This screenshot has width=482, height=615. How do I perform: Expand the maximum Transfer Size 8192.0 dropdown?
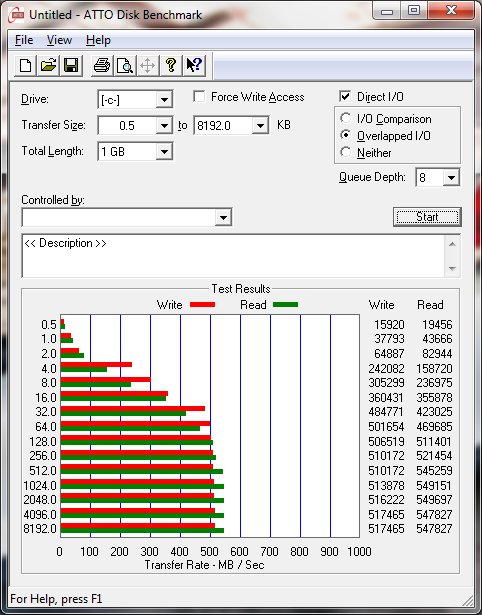[260, 126]
